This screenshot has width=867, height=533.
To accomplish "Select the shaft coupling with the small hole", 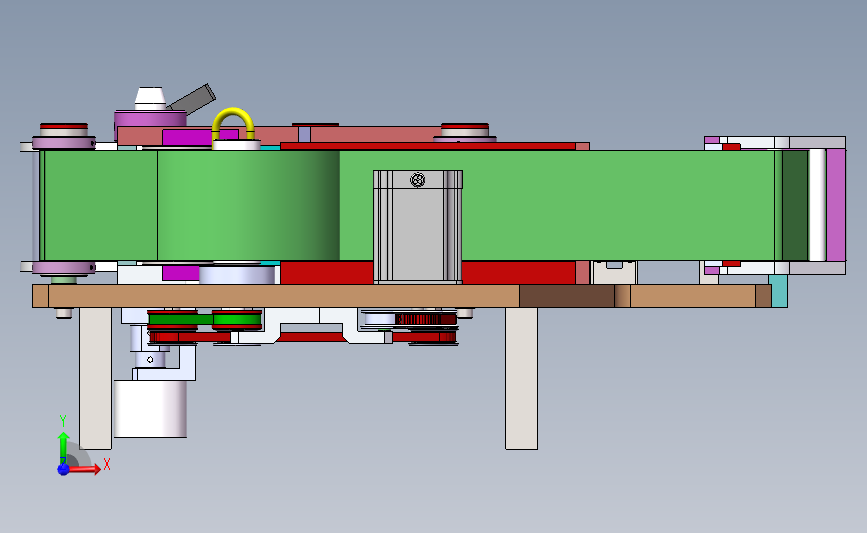I will tap(150, 359).
